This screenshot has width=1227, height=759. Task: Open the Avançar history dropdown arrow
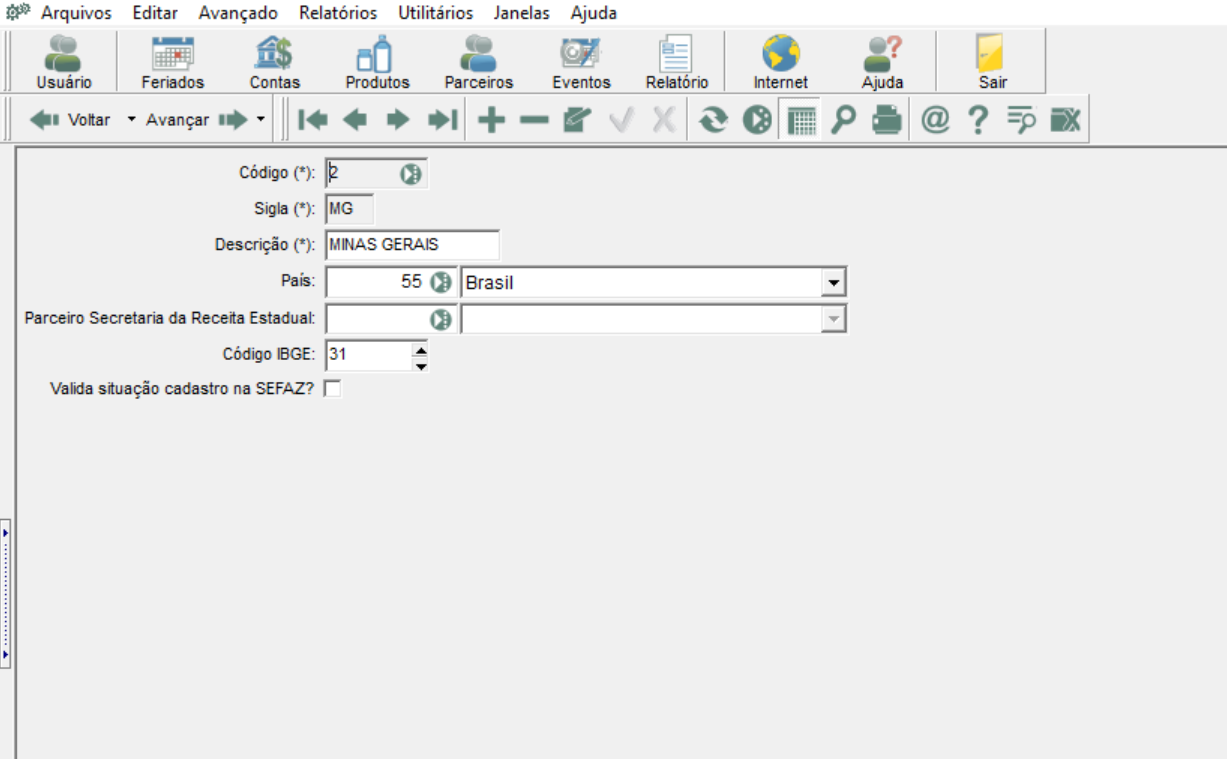click(261, 120)
